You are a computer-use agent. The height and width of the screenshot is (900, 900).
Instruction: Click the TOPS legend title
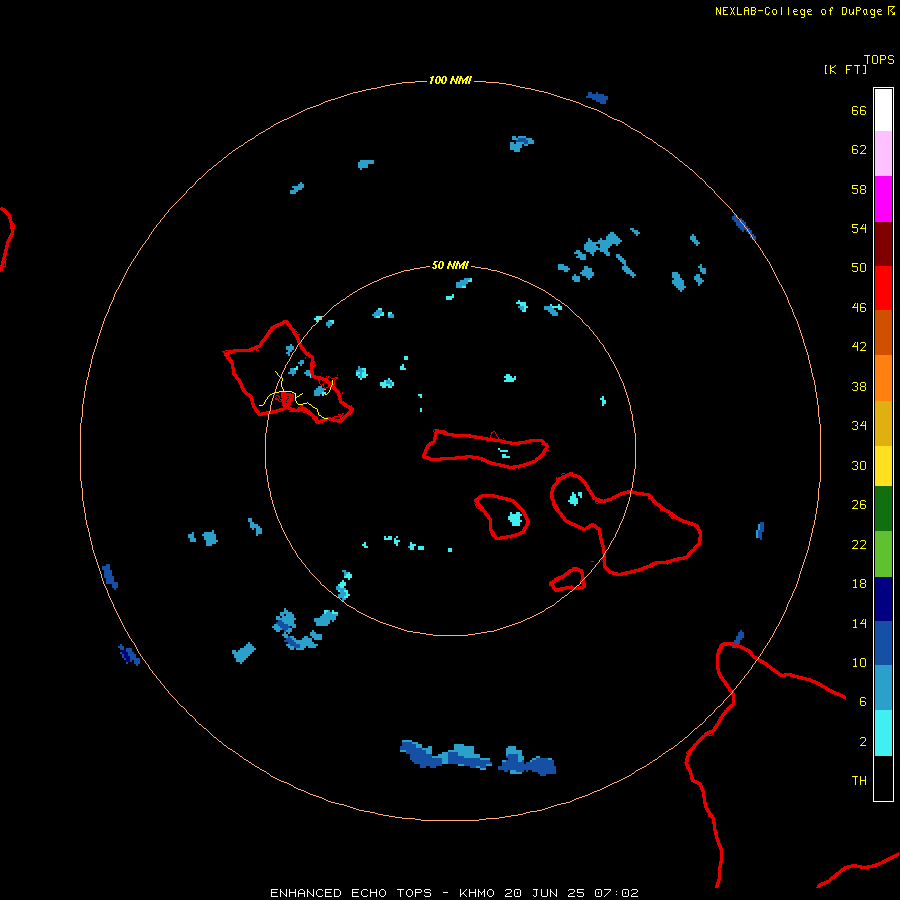[x=879, y=60]
